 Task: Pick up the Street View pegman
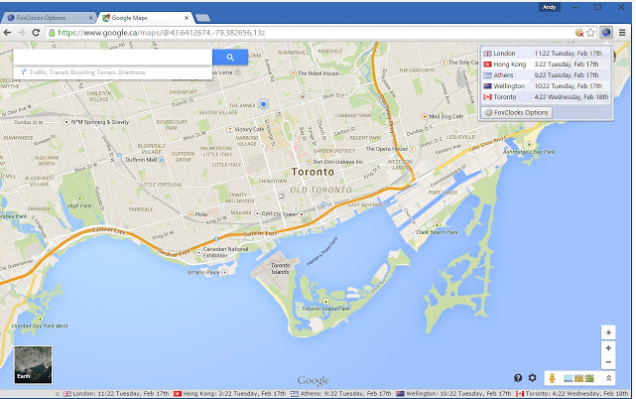point(552,378)
